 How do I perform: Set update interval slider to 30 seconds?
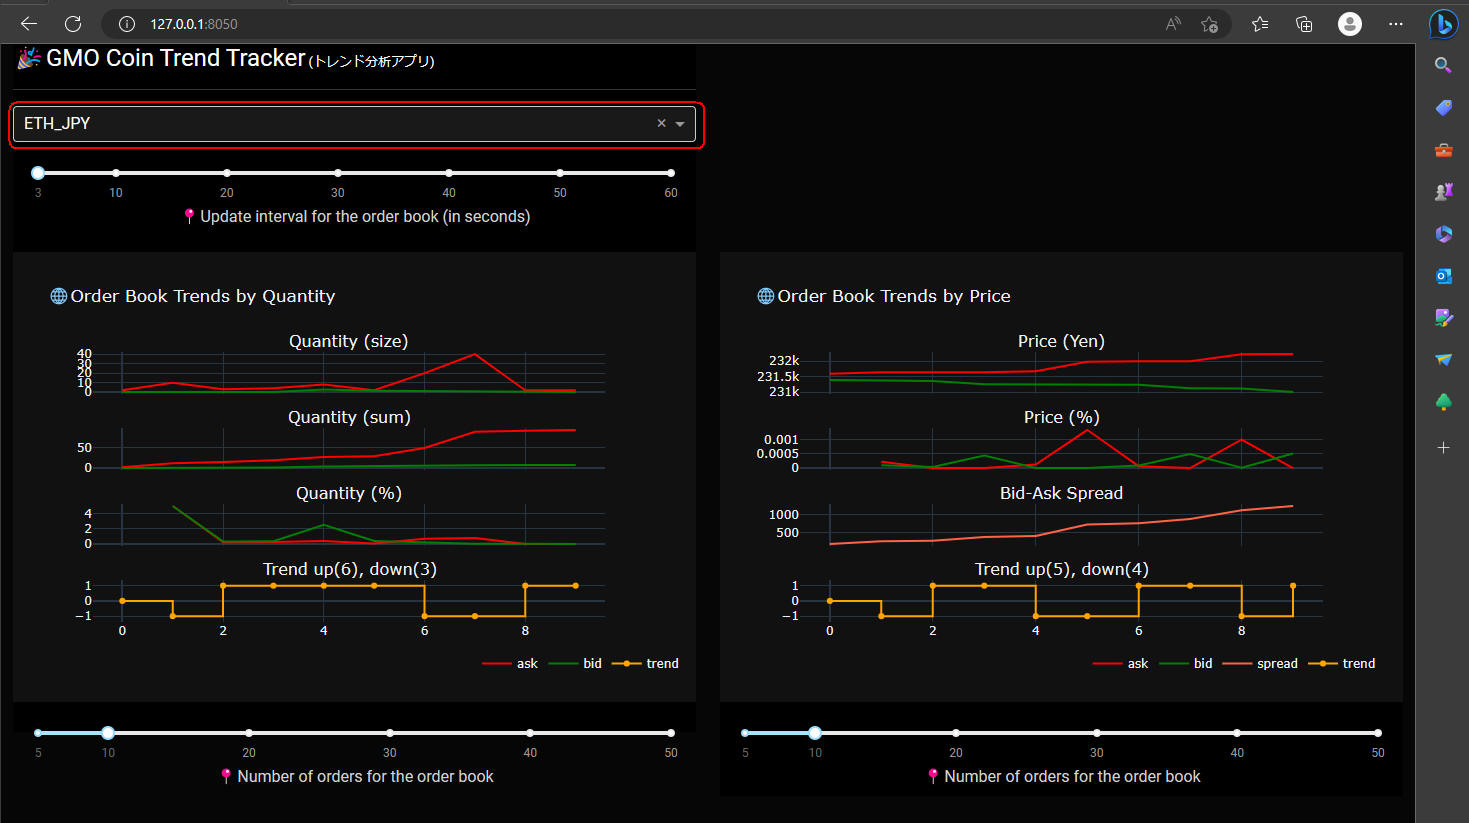338,173
